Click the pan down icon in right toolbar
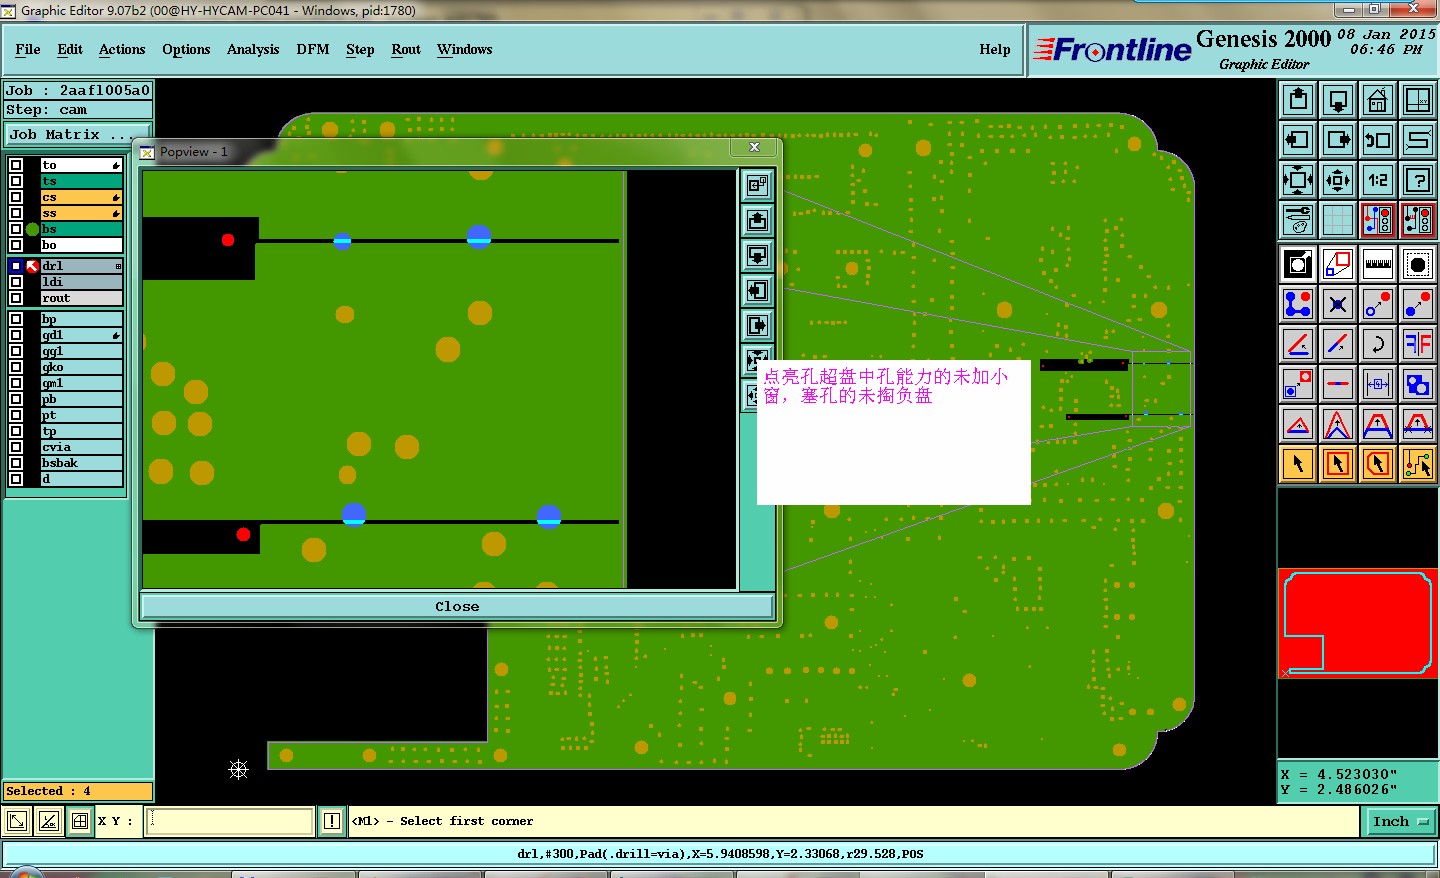 1338,100
